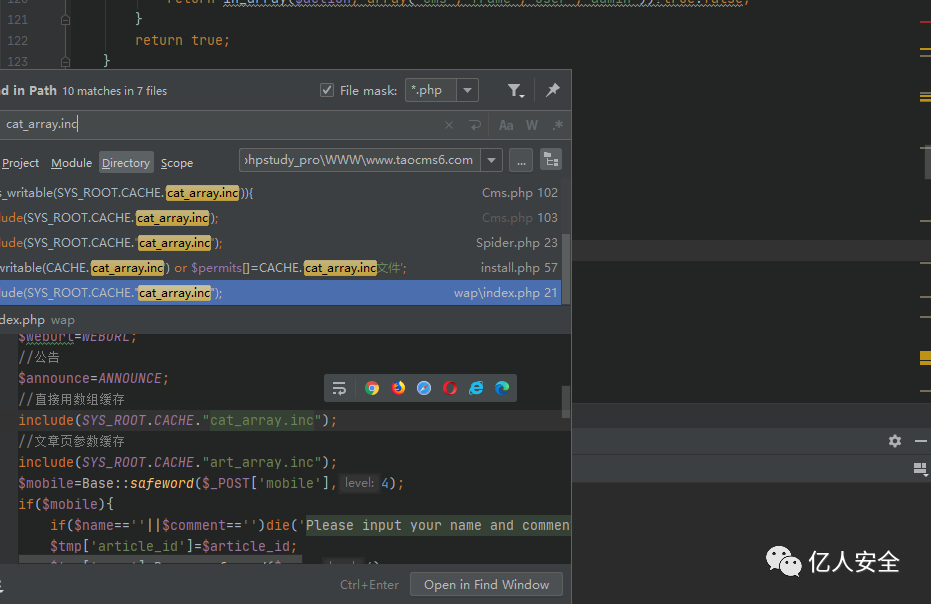Switch to Project scope tab
The width and height of the screenshot is (931, 604).
click(20, 163)
